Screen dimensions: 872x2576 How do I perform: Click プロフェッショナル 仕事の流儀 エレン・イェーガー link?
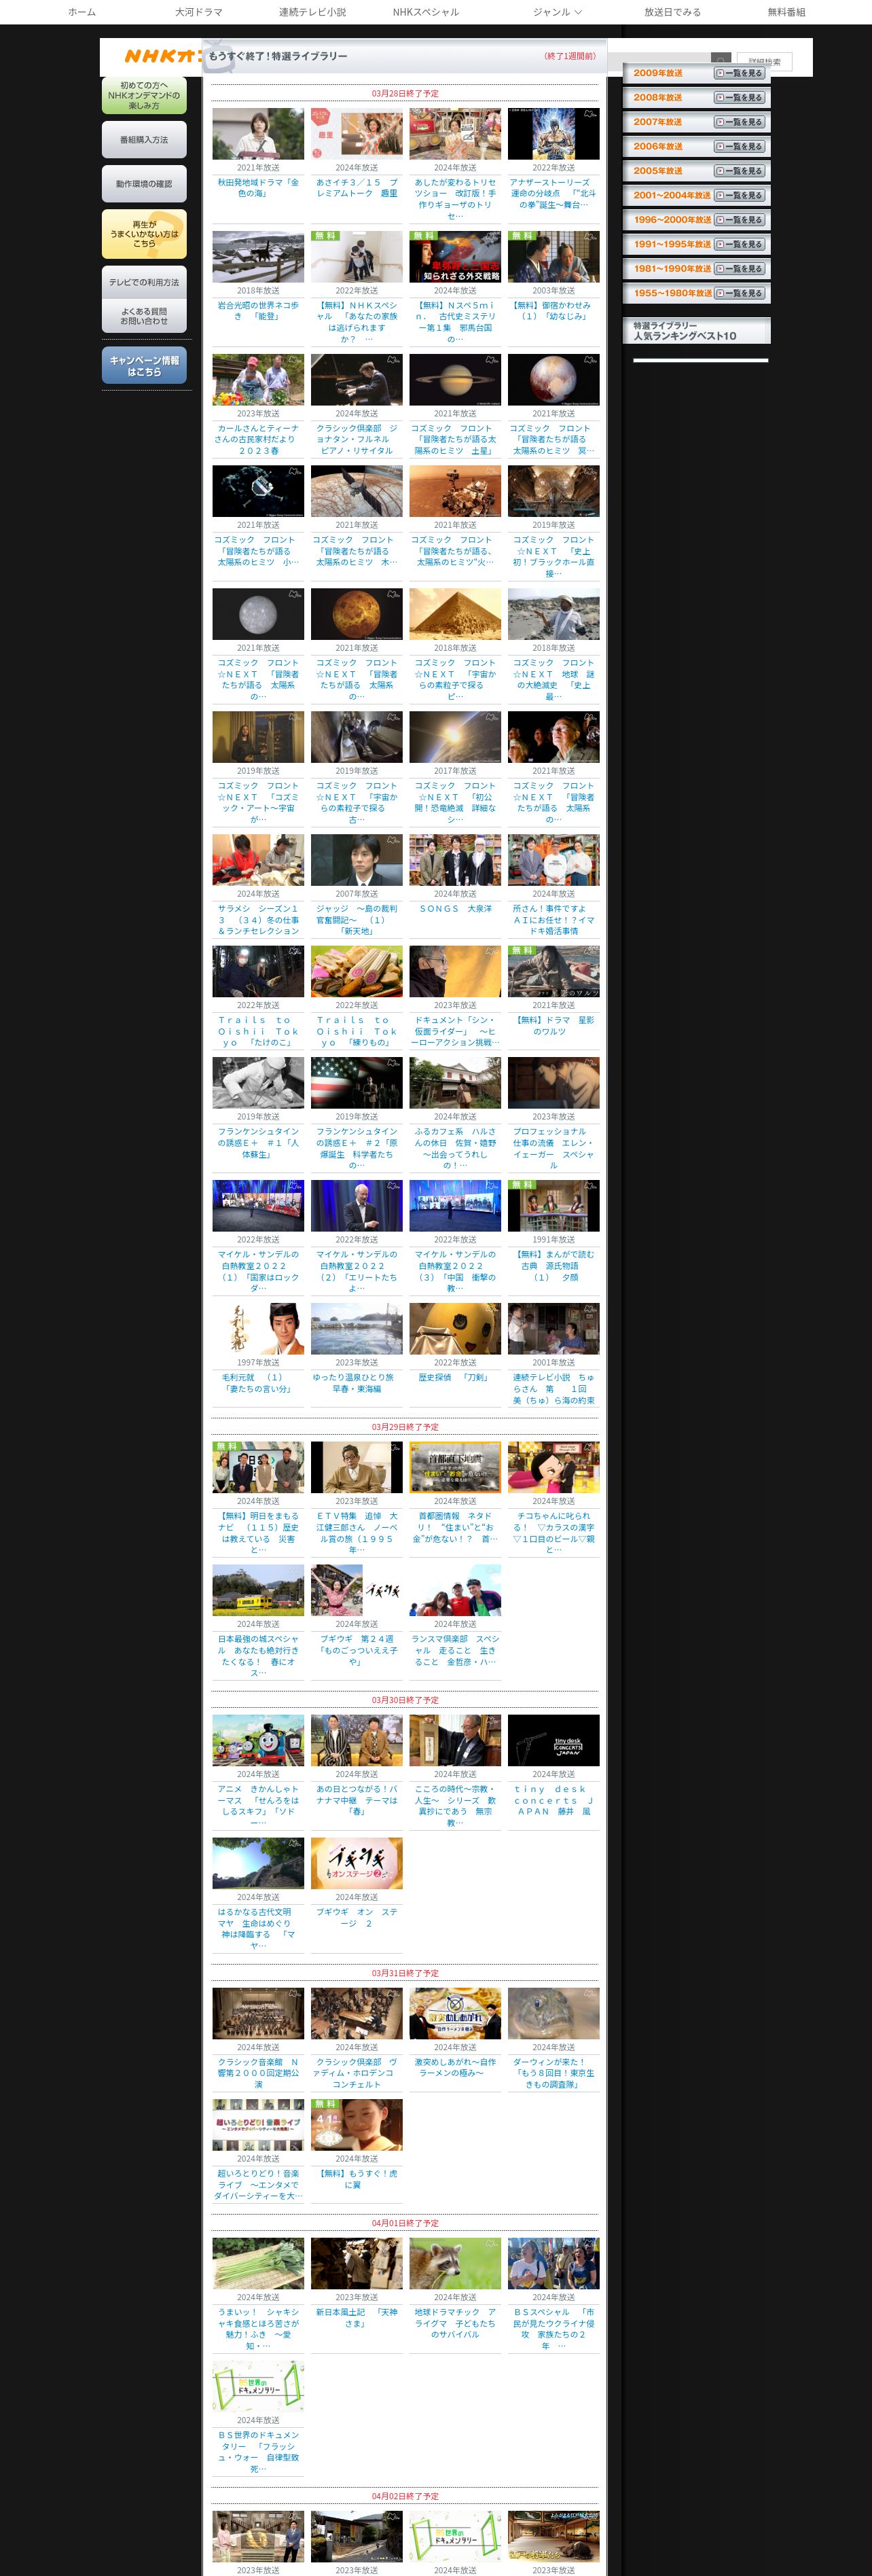(x=554, y=1148)
